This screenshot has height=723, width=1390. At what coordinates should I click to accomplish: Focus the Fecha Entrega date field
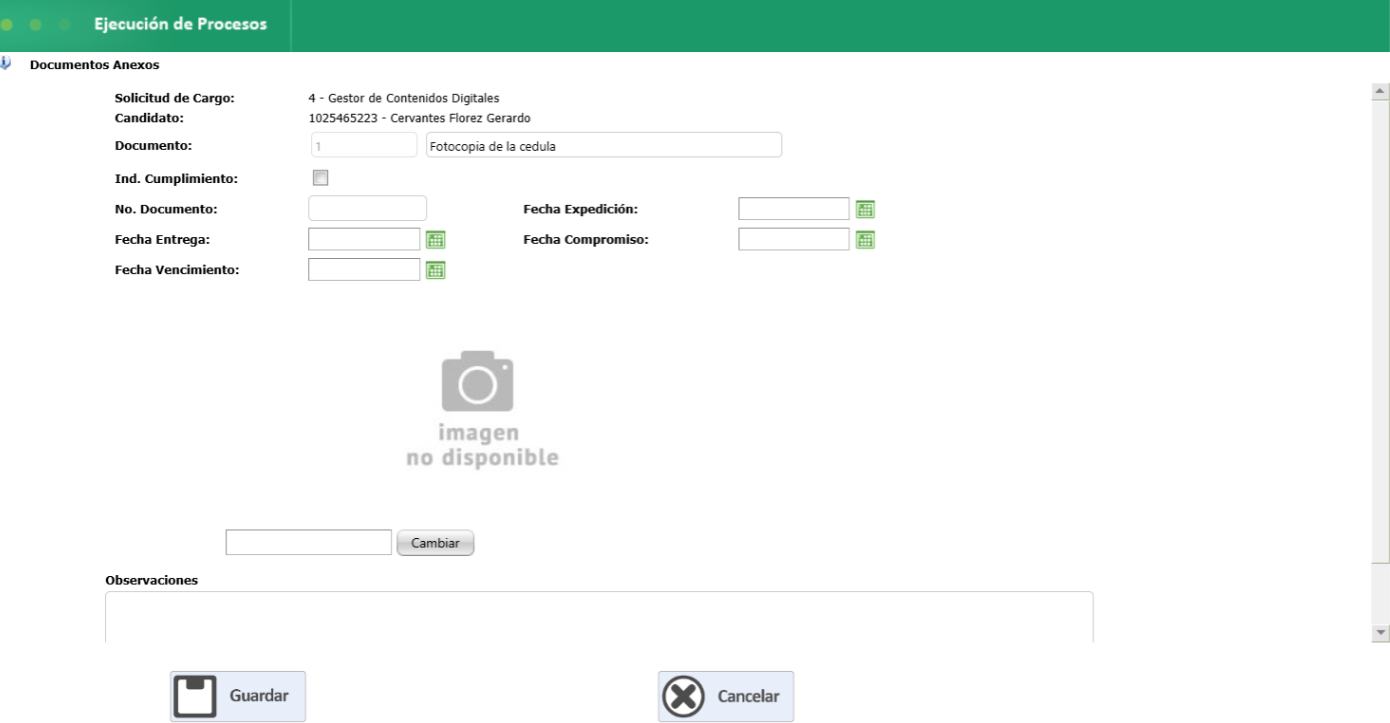[x=364, y=239]
